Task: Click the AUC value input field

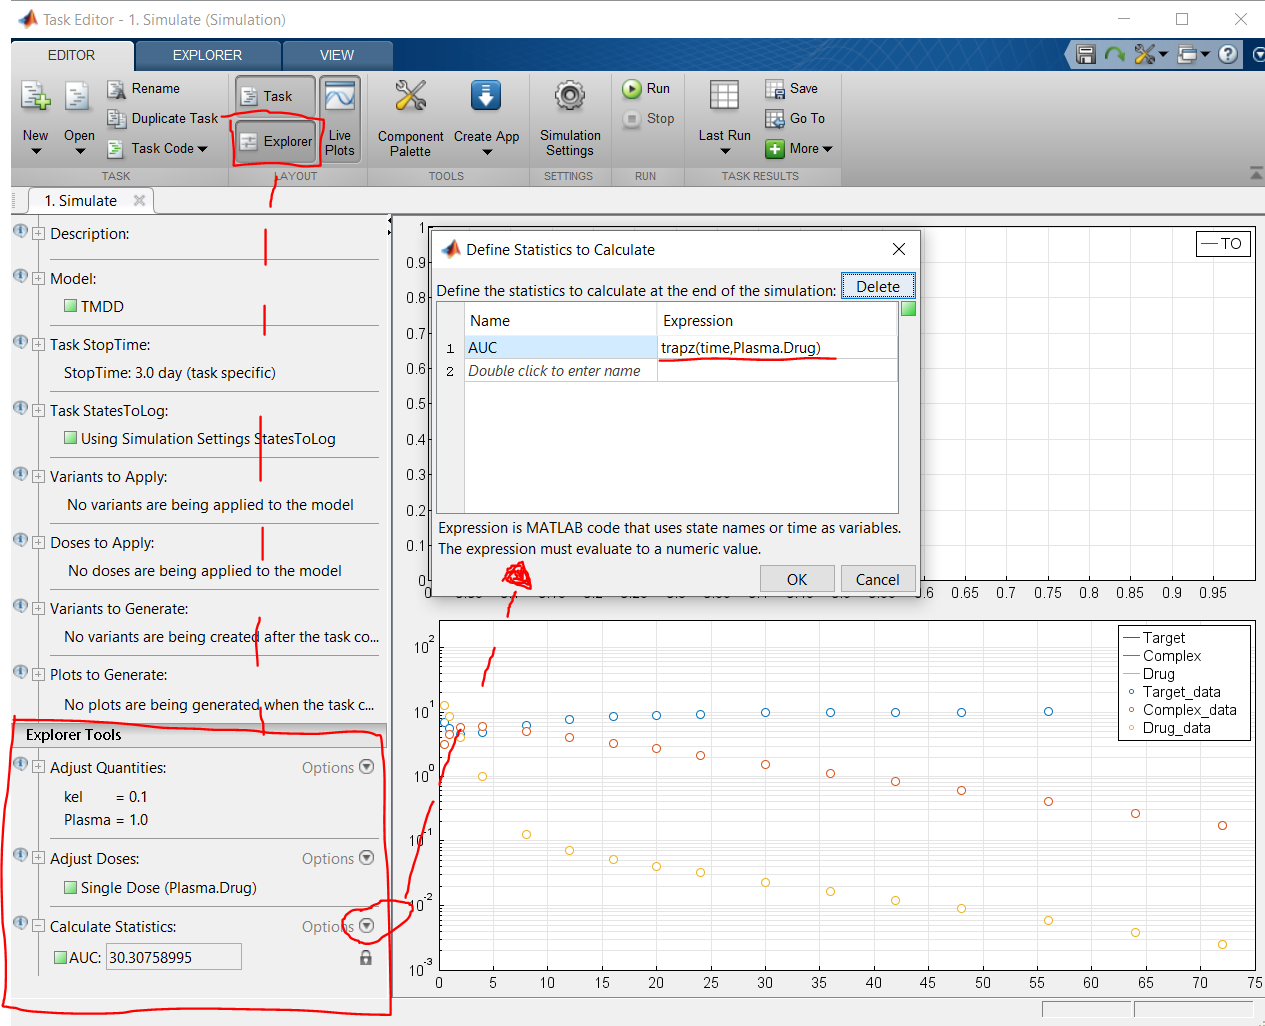Action: (x=173, y=958)
